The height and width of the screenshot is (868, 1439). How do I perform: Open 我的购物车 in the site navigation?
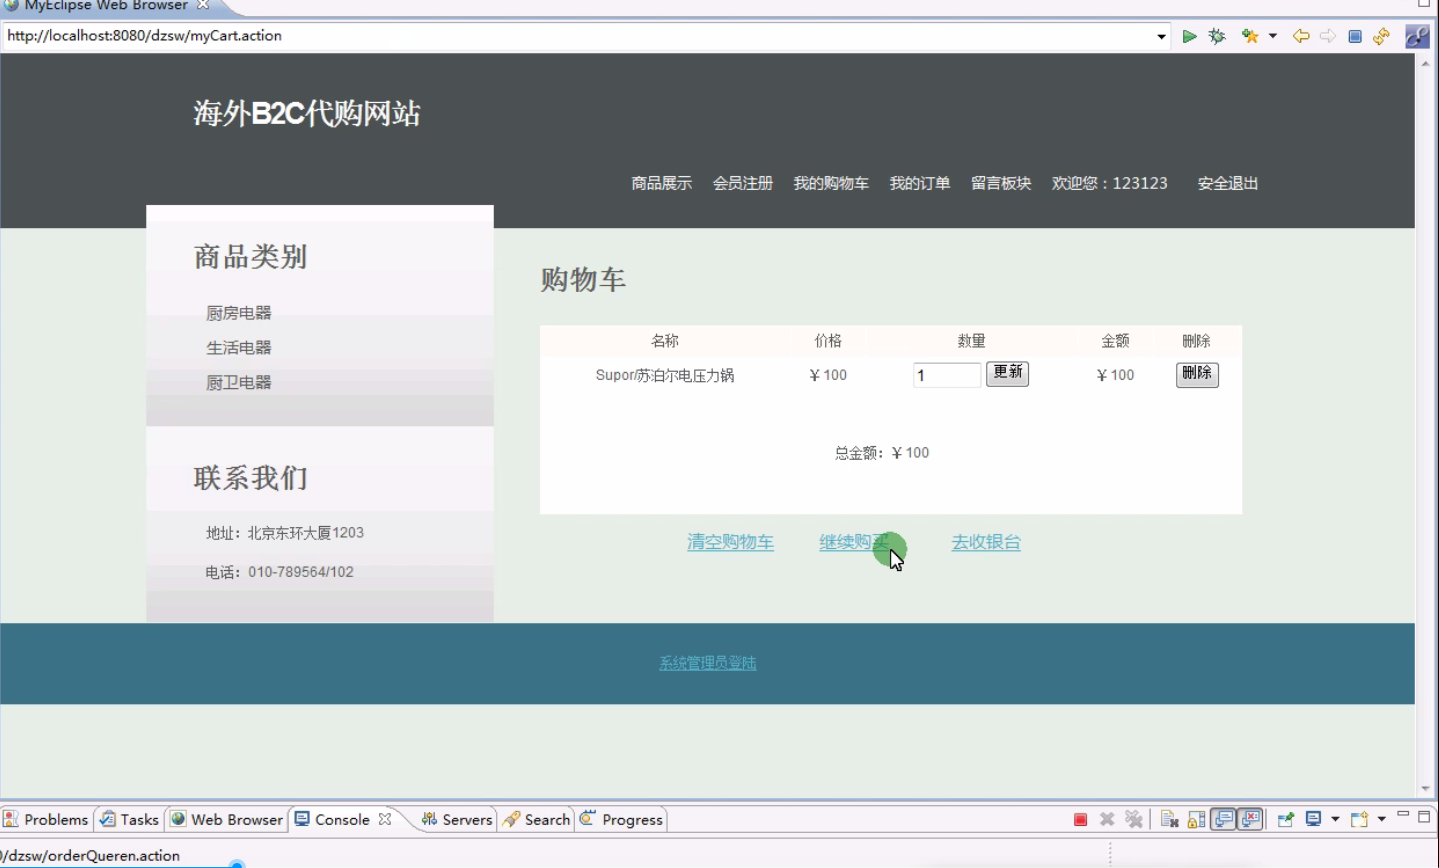(831, 183)
